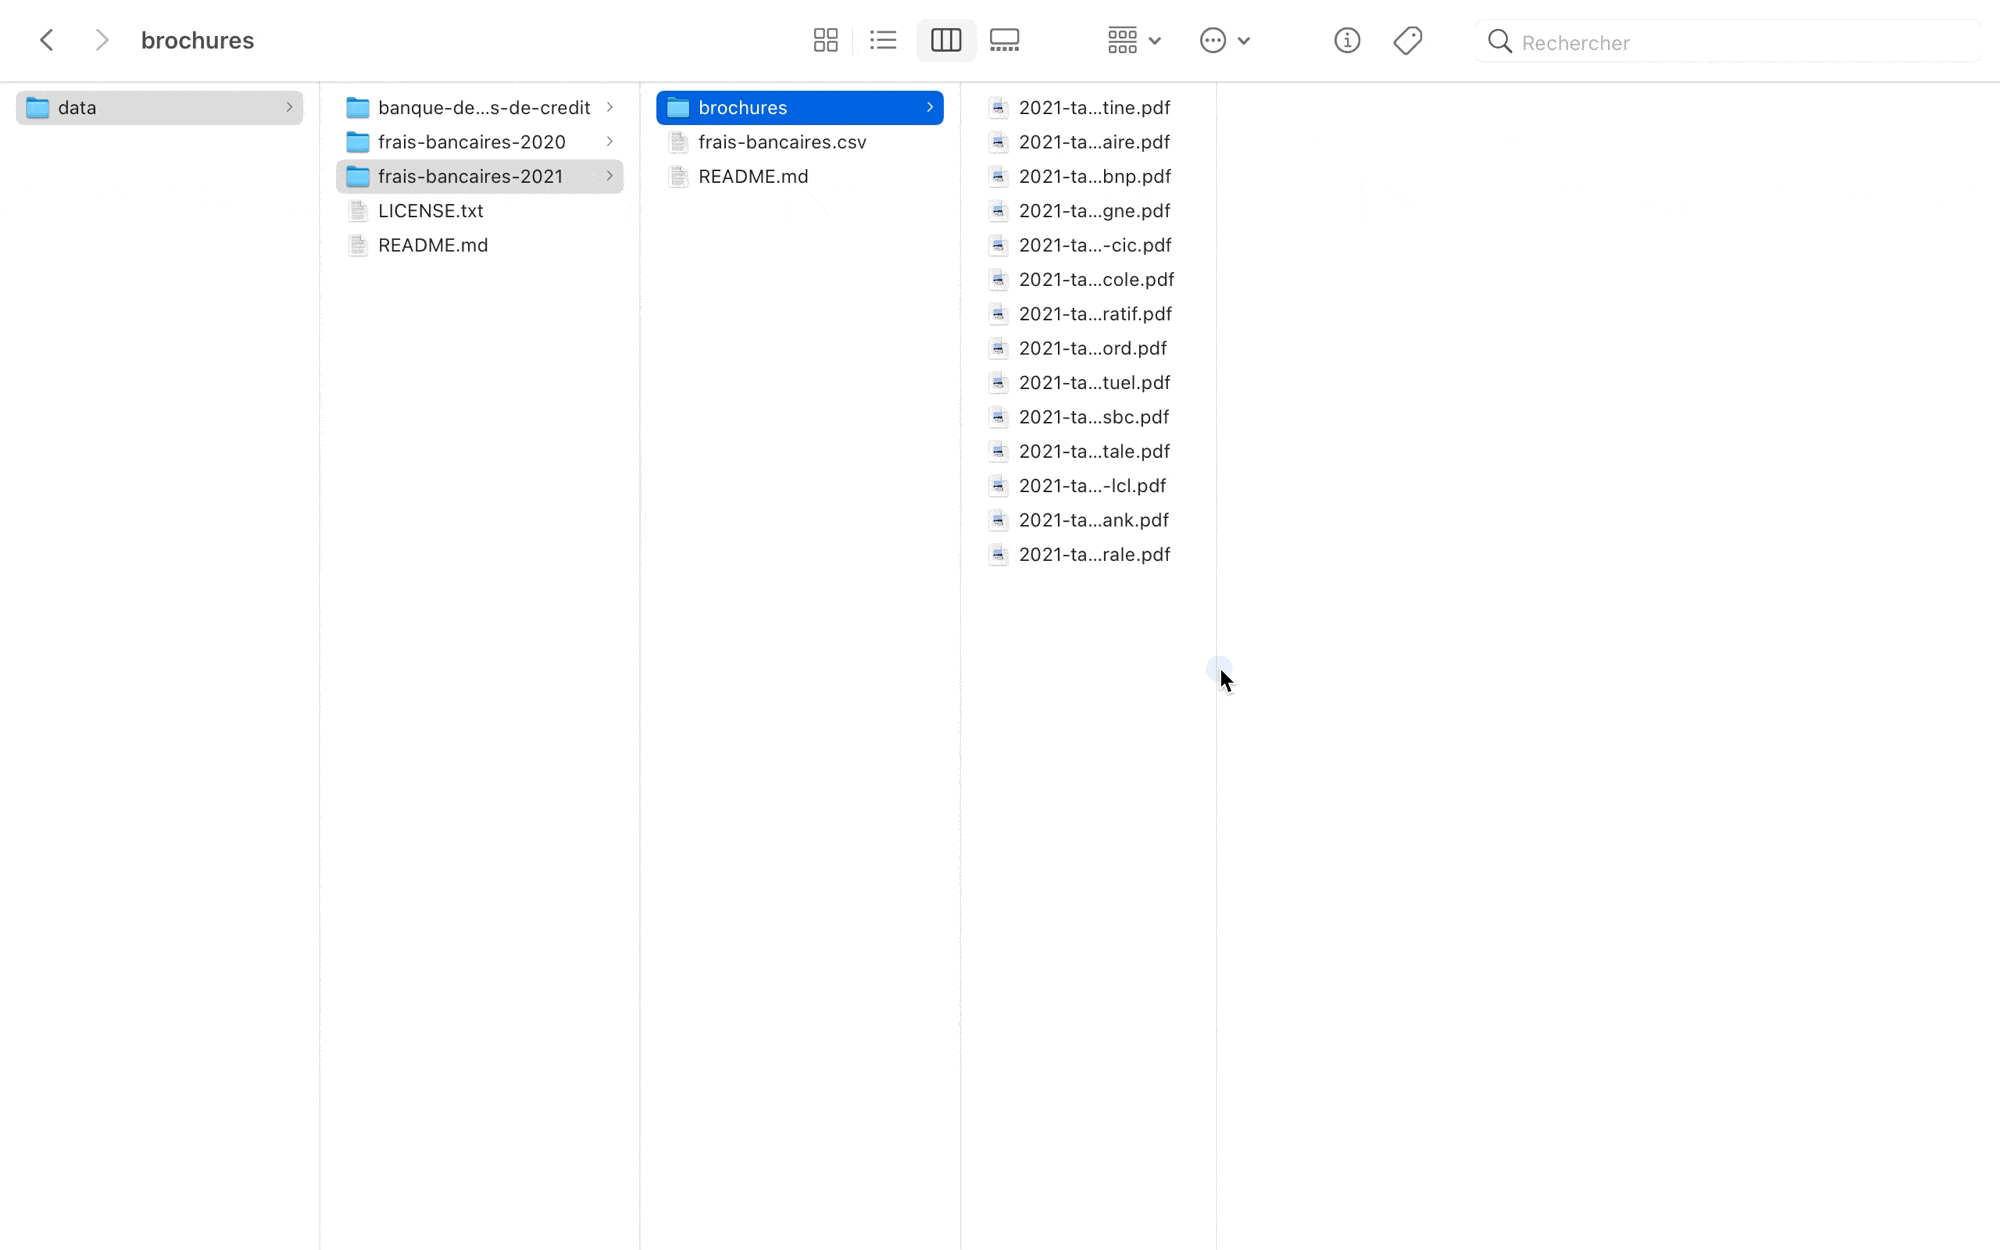This screenshot has height=1250, width=2000.
Task: Click in the Rechercher search field
Action: (1730, 42)
